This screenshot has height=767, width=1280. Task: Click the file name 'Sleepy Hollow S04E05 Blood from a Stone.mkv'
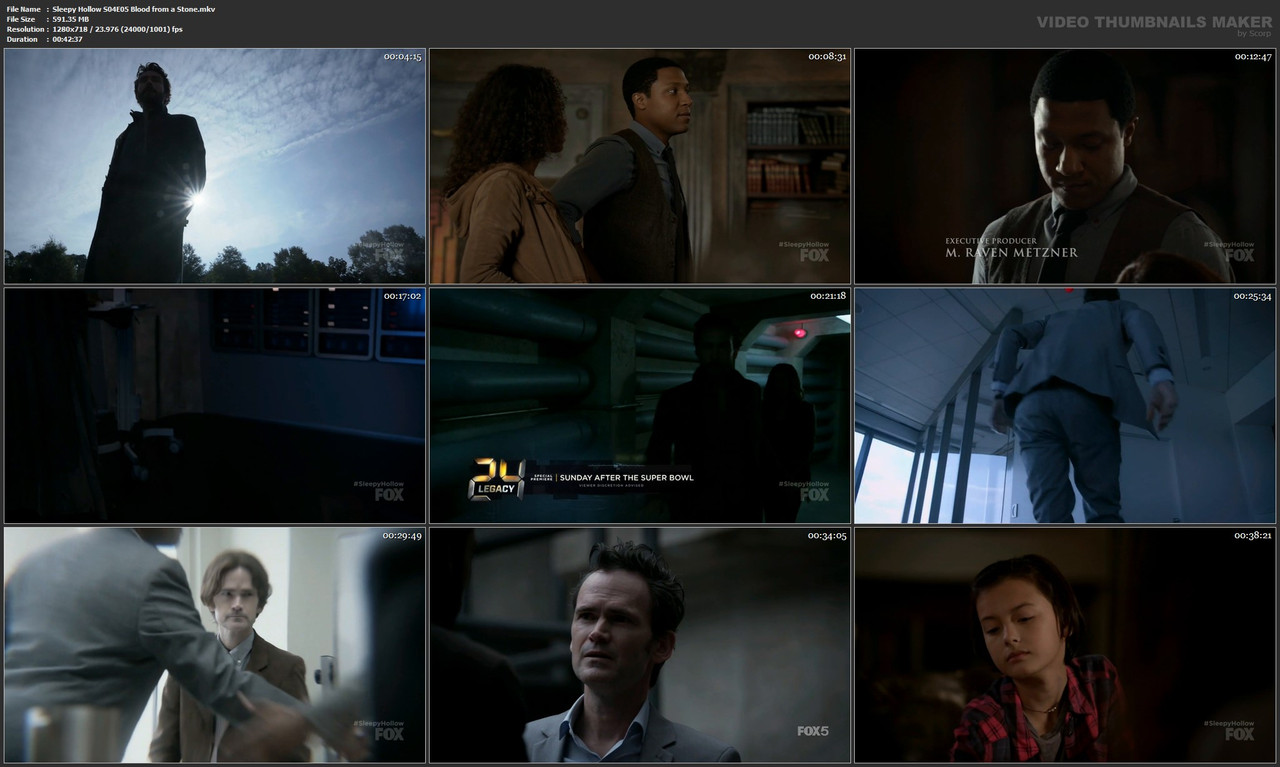click(x=133, y=9)
